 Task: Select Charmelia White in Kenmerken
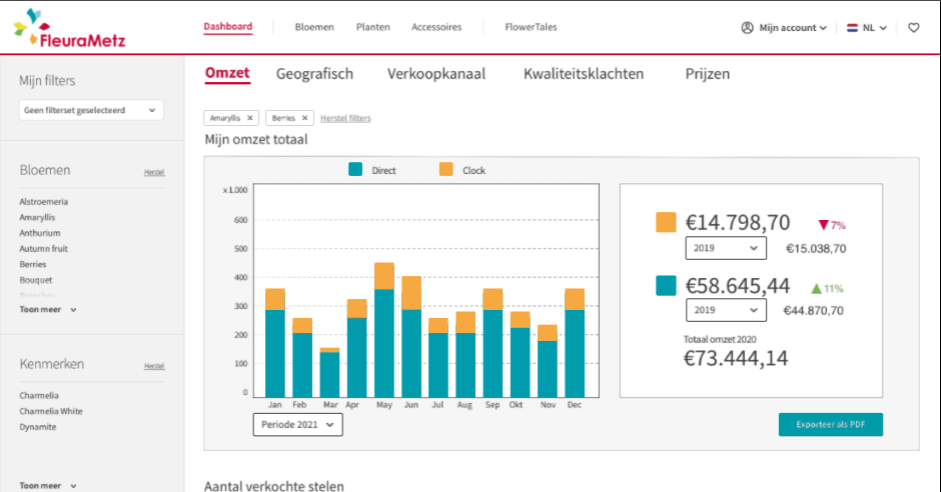[51, 411]
